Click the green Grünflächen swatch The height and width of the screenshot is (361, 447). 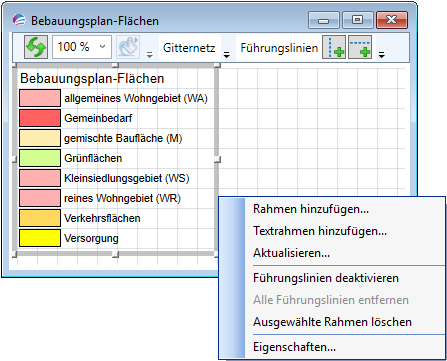pyautogui.click(x=40, y=158)
